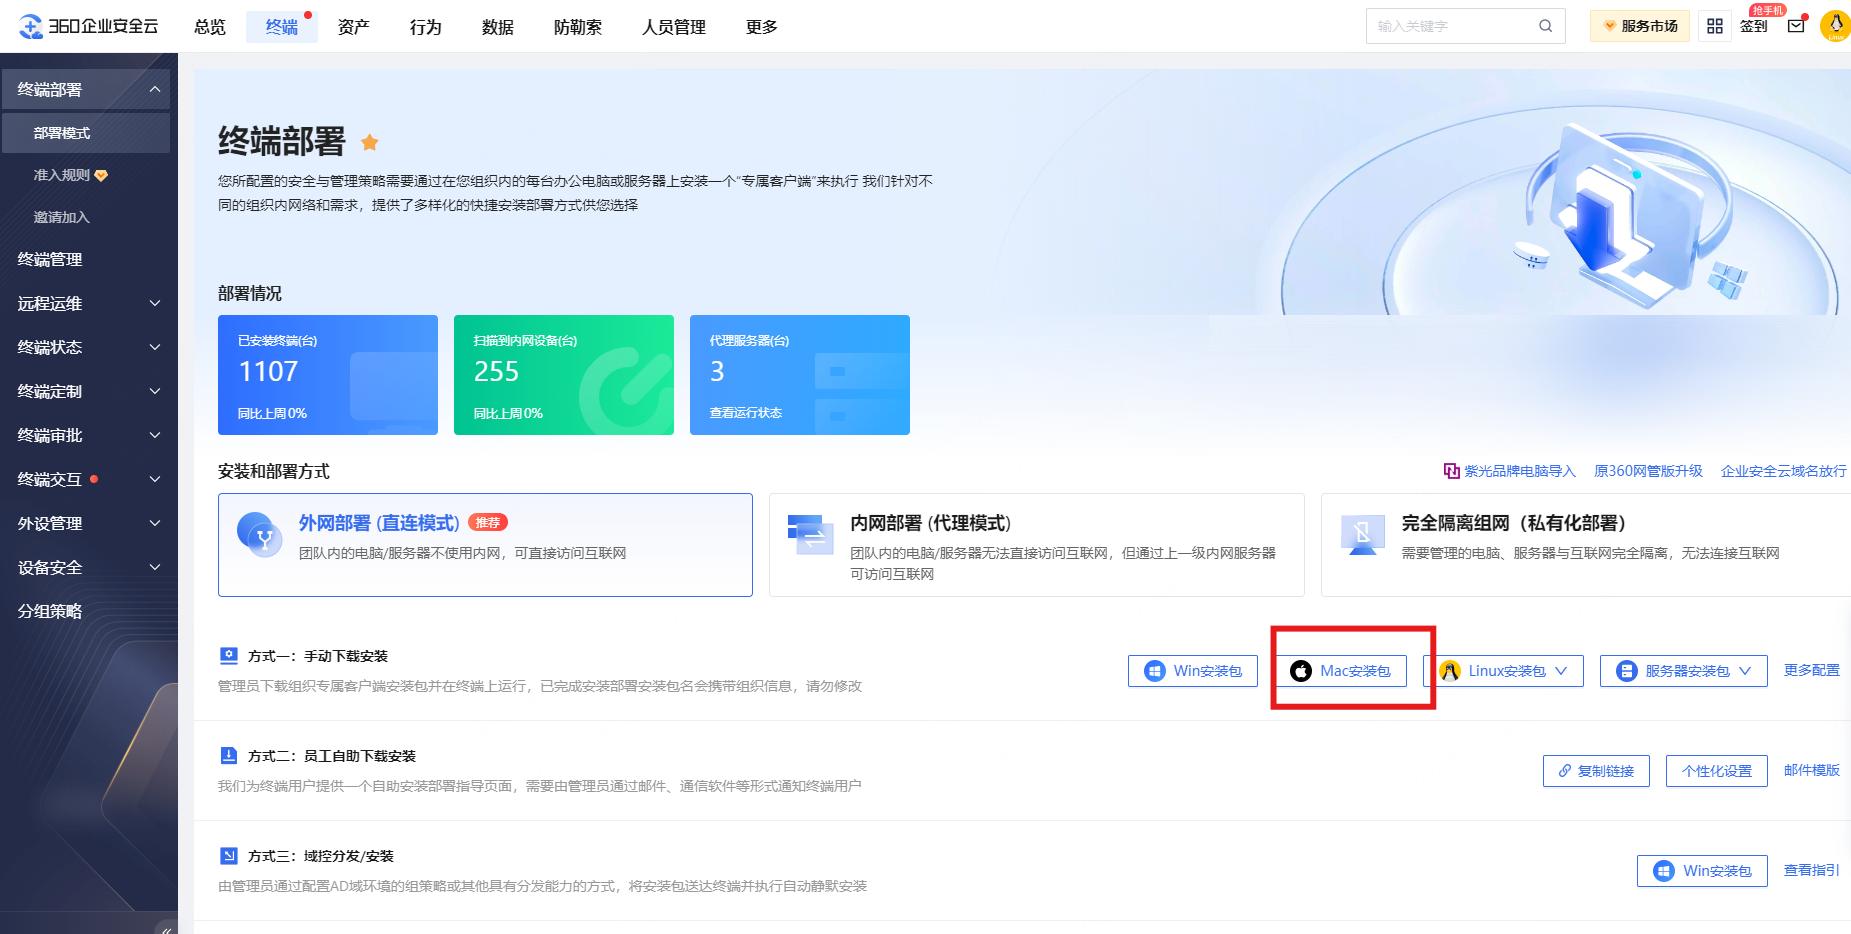1851x934 pixels.
Task: Click the search magnifier icon
Action: click(x=1546, y=26)
